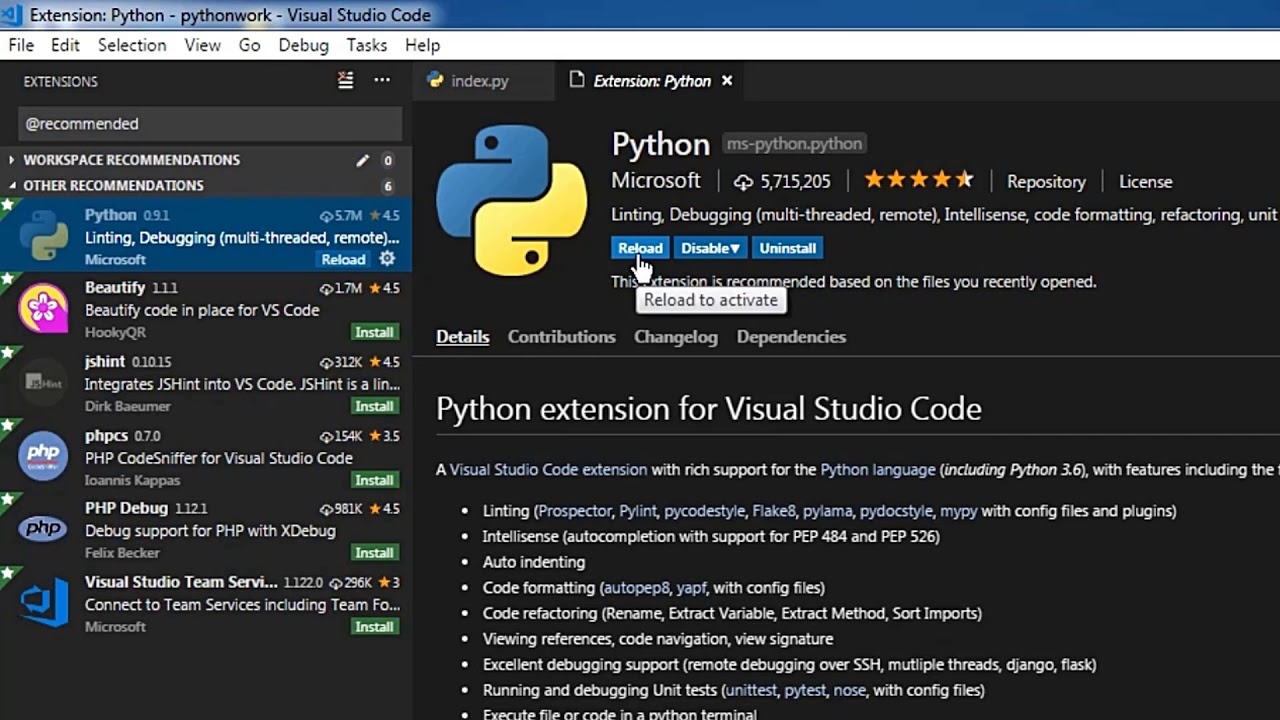Select the PHP Debug extension icon
The image size is (1280, 720).
[x=43, y=530]
